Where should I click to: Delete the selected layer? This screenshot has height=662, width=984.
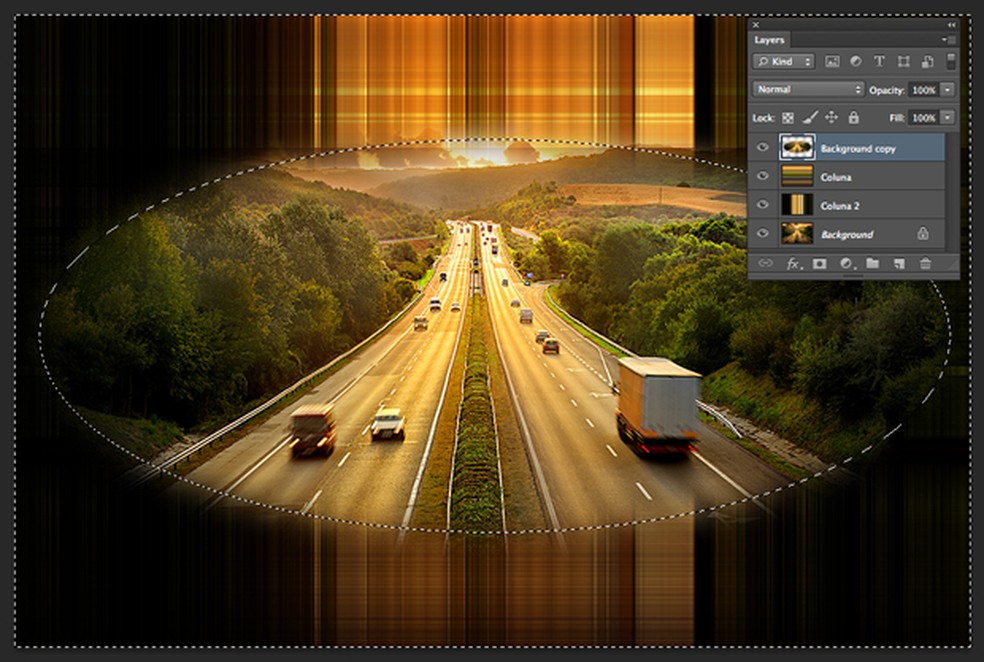(925, 264)
